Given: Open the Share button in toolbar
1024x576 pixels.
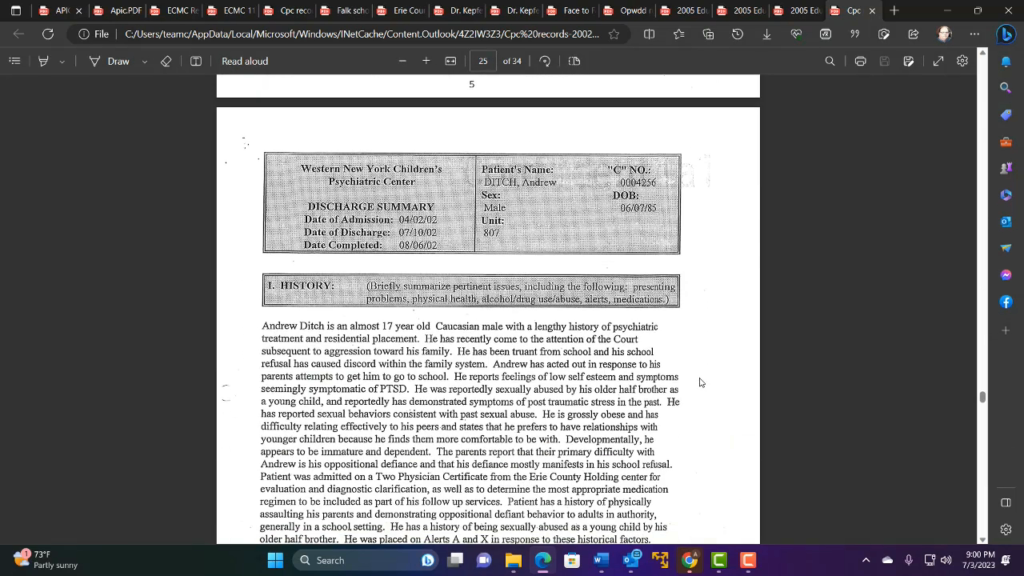Looking at the screenshot, I should pos(913,34).
